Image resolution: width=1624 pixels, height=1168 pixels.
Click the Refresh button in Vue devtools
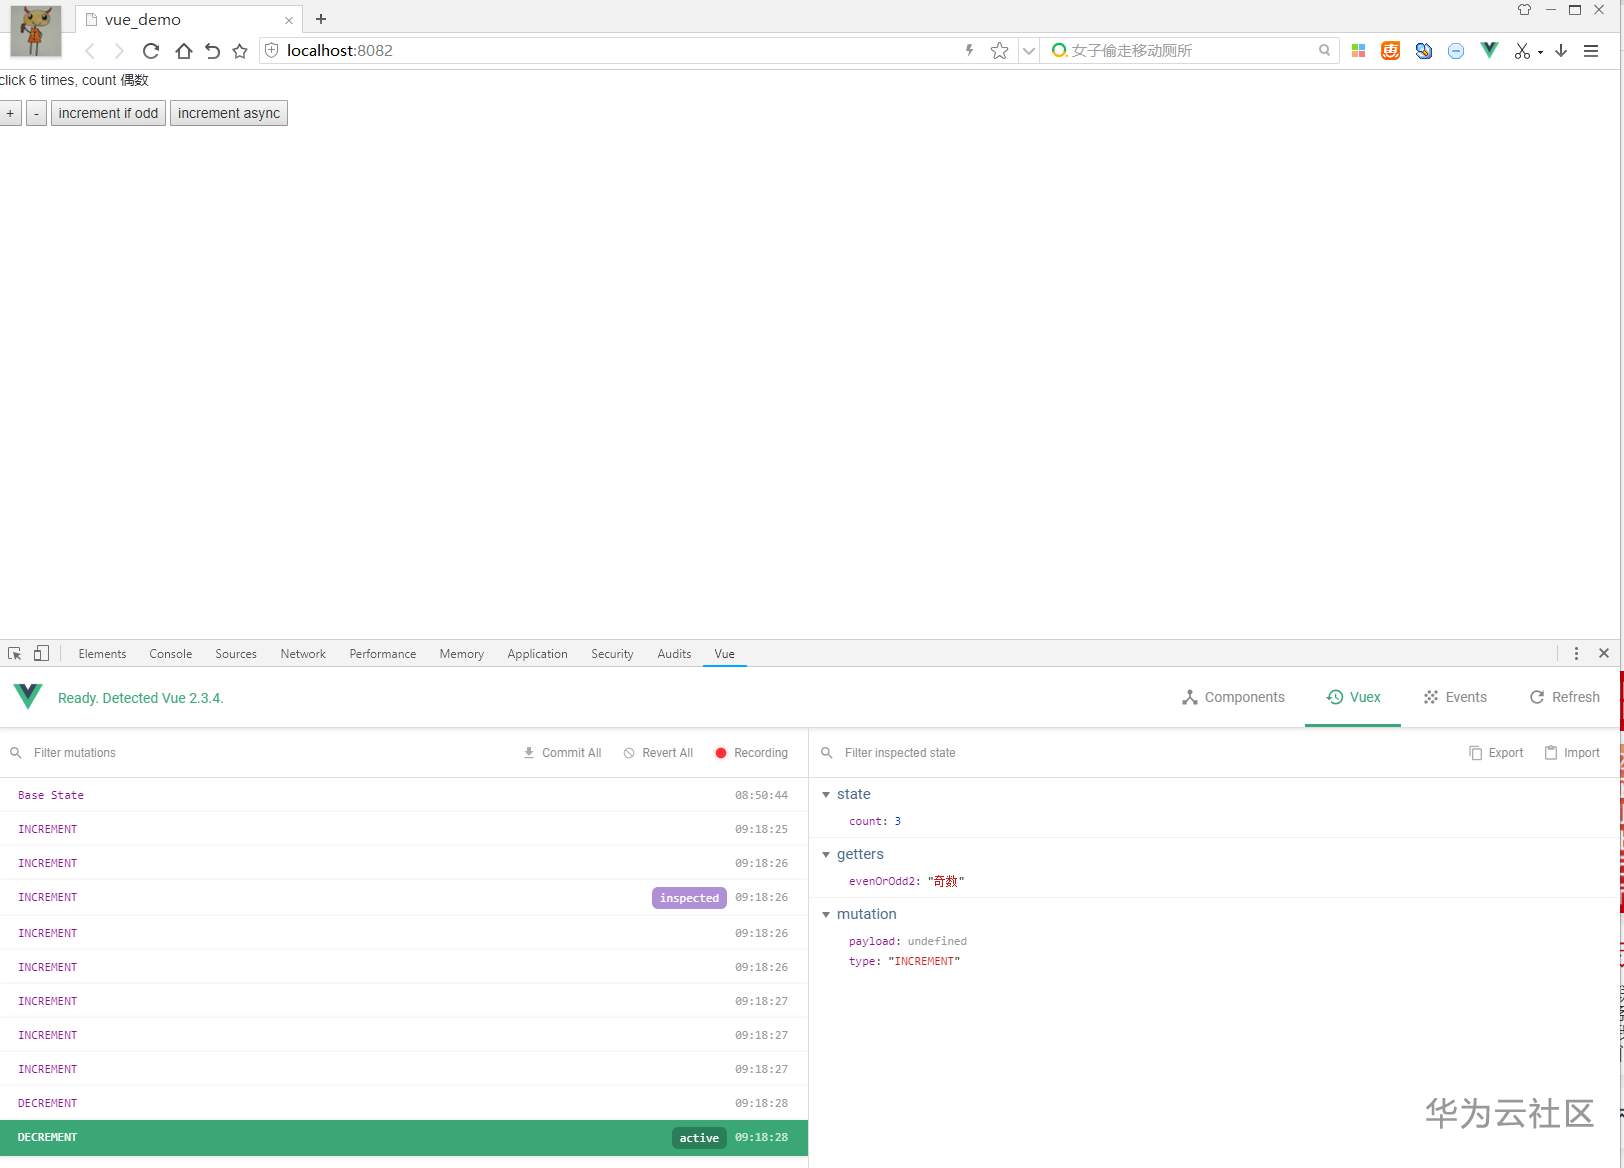[1564, 698]
